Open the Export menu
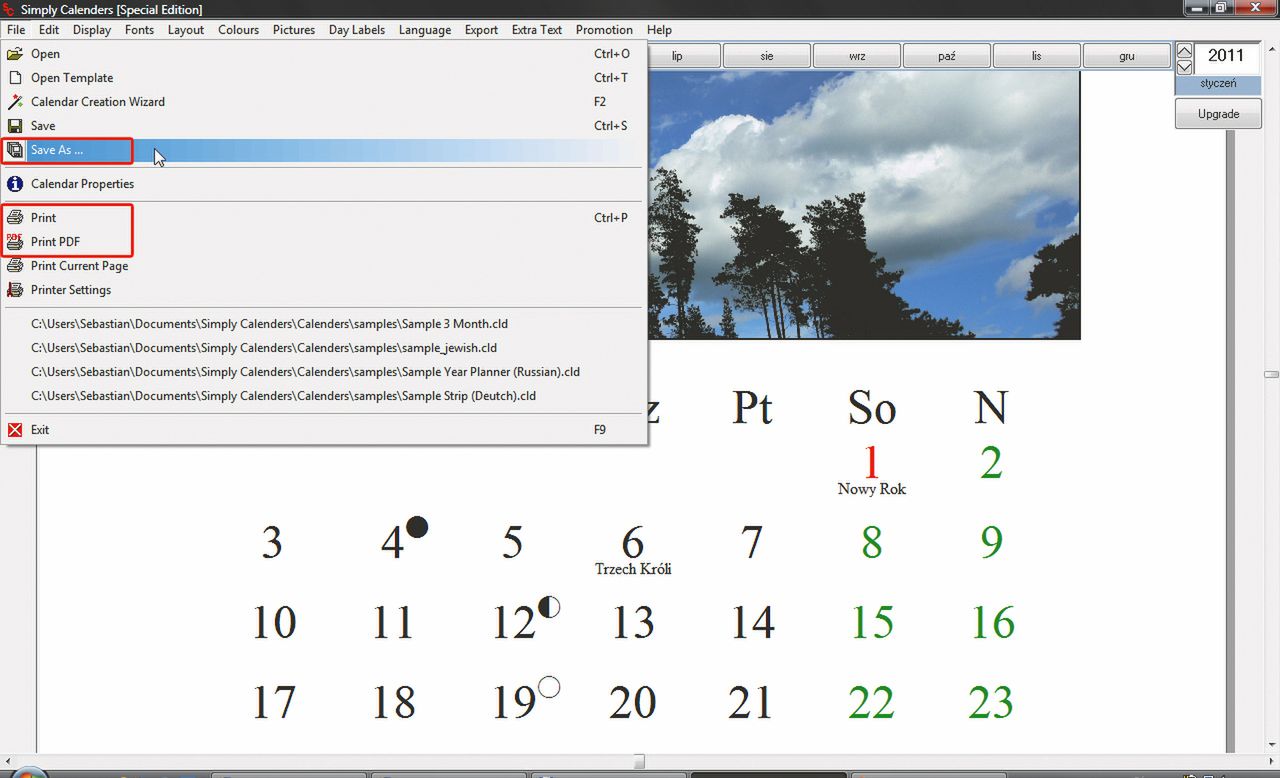This screenshot has width=1280, height=778. click(481, 30)
